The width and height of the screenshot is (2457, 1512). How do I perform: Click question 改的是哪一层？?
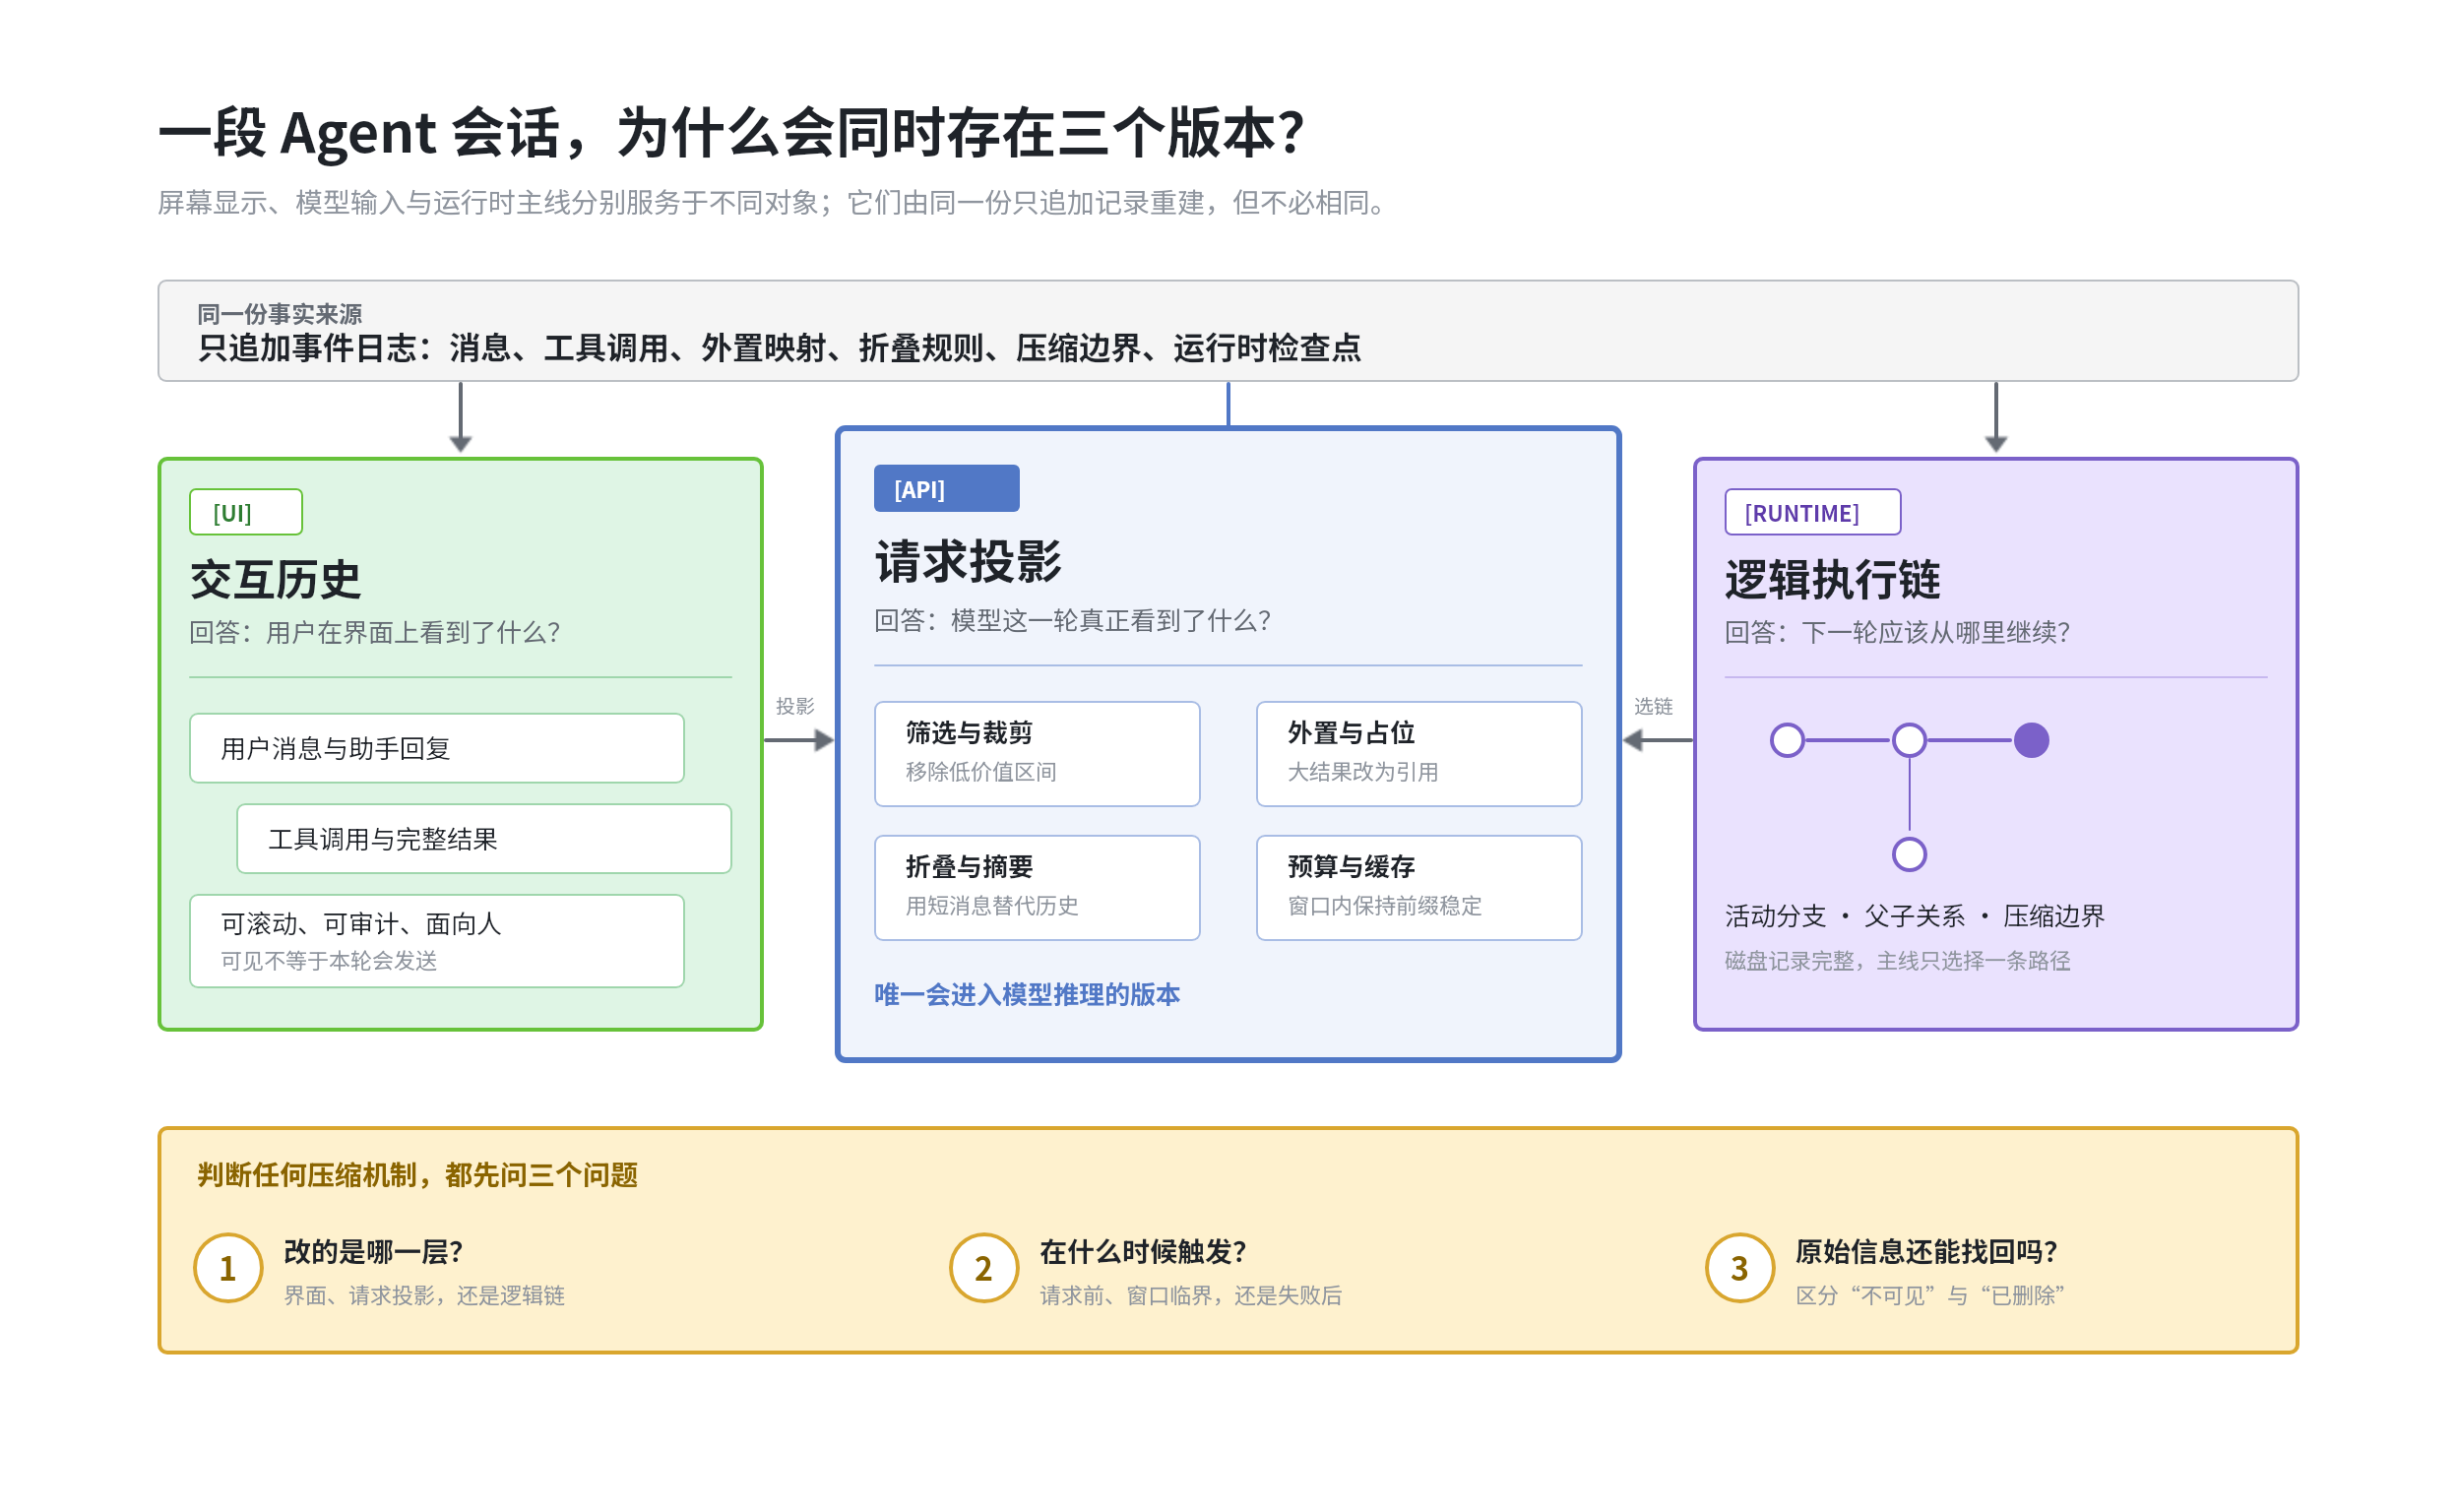pos(374,1251)
